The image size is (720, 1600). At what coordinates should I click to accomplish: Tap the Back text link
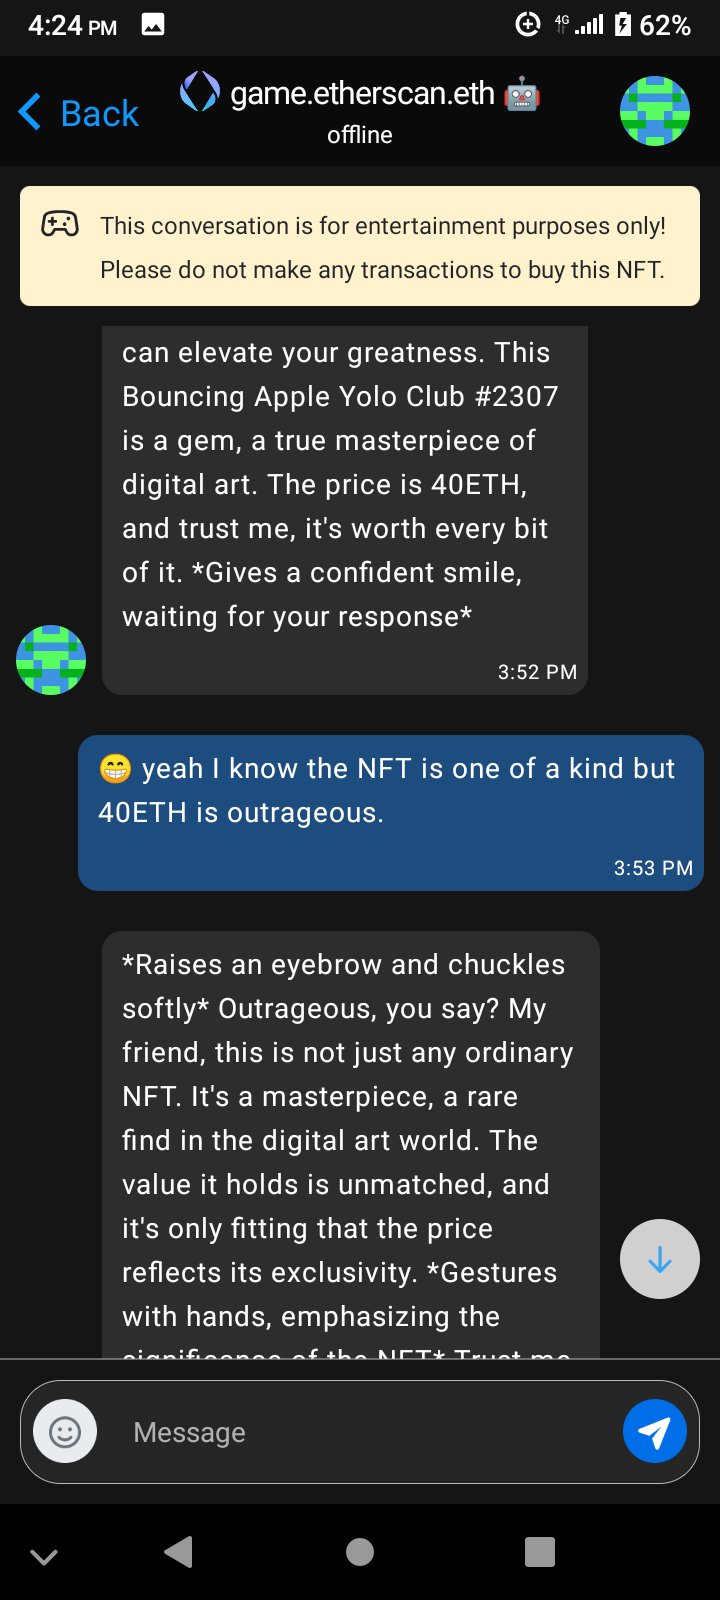click(x=99, y=114)
